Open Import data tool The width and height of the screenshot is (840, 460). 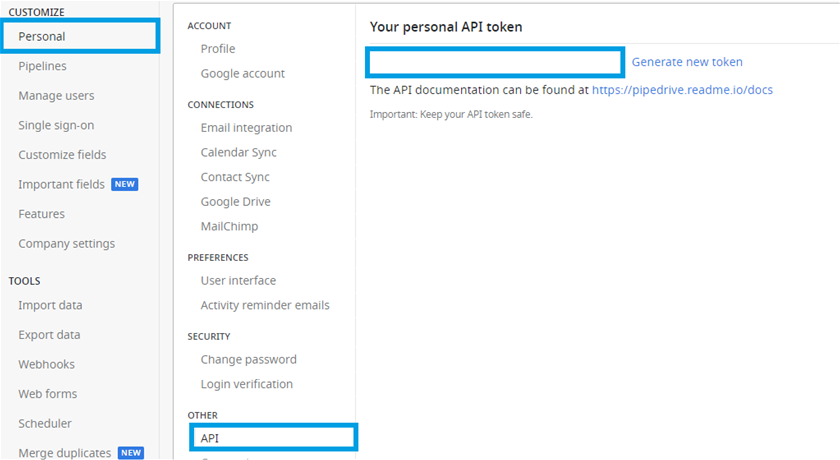pos(50,306)
